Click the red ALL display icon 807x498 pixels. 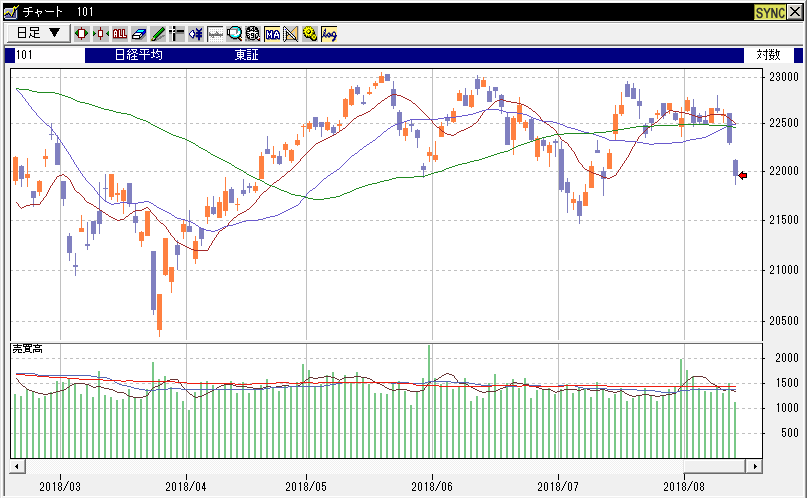pyautogui.click(x=120, y=33)
